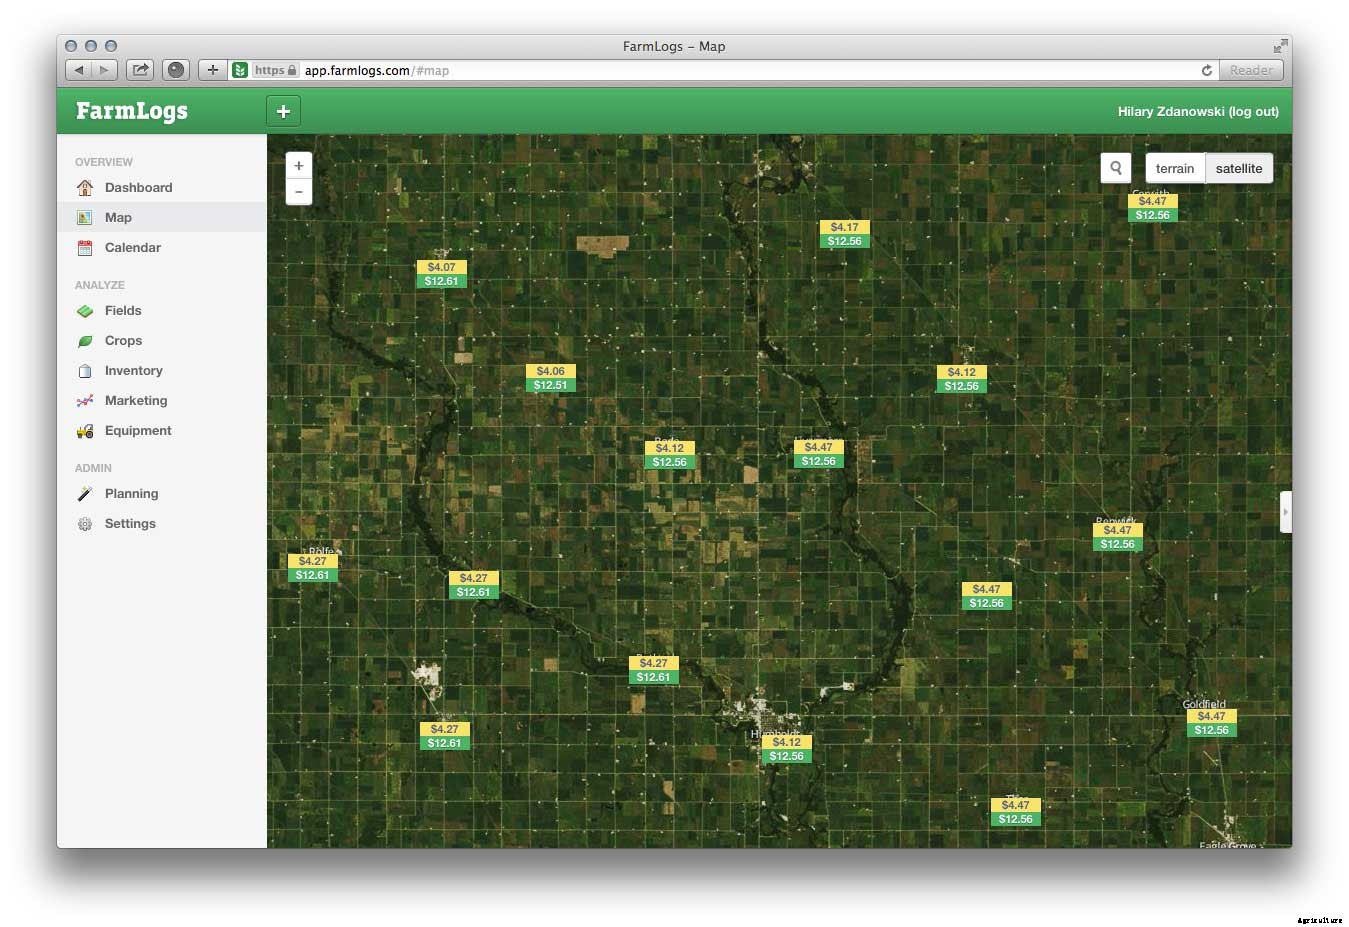Open the Equipment tractor icon
1349x927 pixels.
point(85,430)
